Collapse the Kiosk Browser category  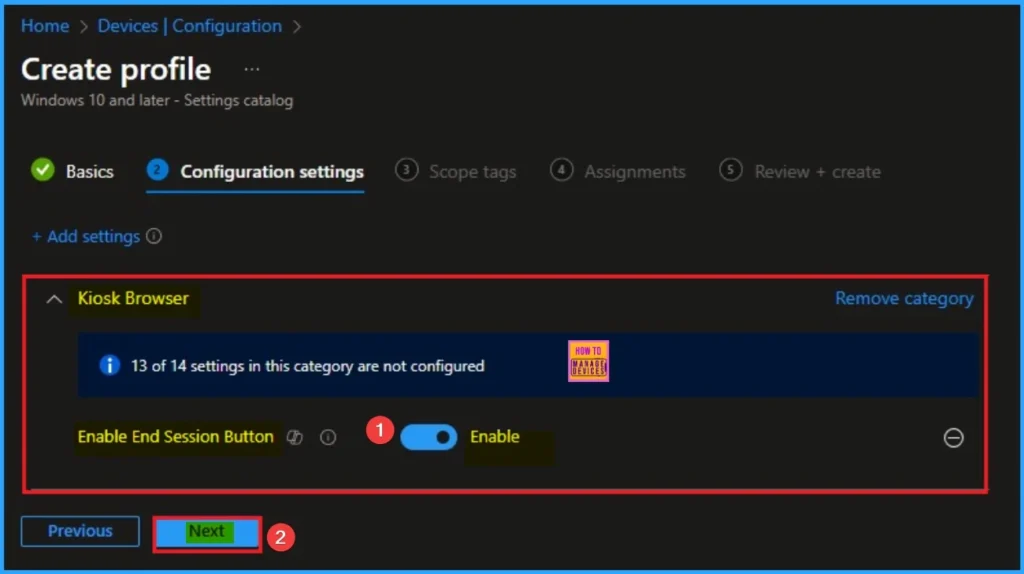[55, 299]
